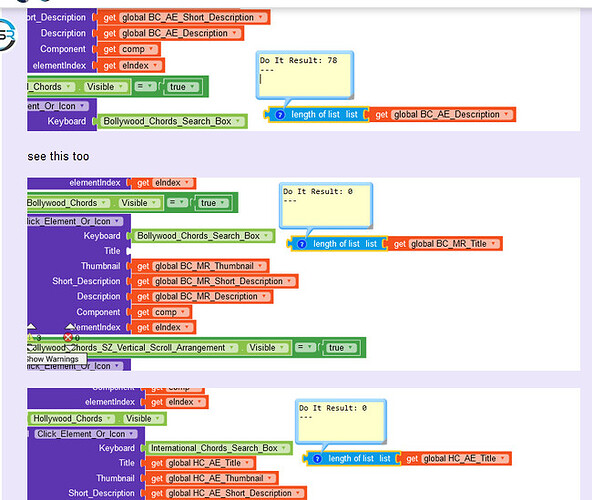Click the 'get global HC_AE_Thumbnail' block
The image size is (592, 500).
coord(211,478)
